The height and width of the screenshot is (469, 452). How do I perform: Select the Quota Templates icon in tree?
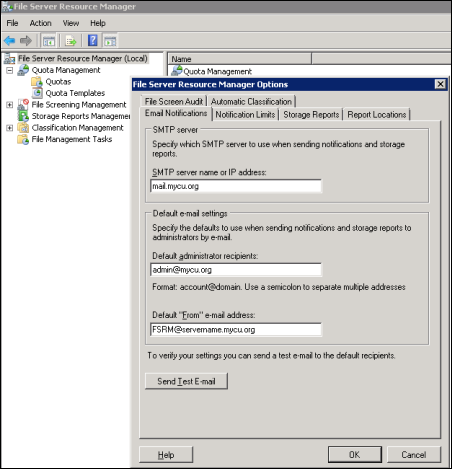[37, 93]
